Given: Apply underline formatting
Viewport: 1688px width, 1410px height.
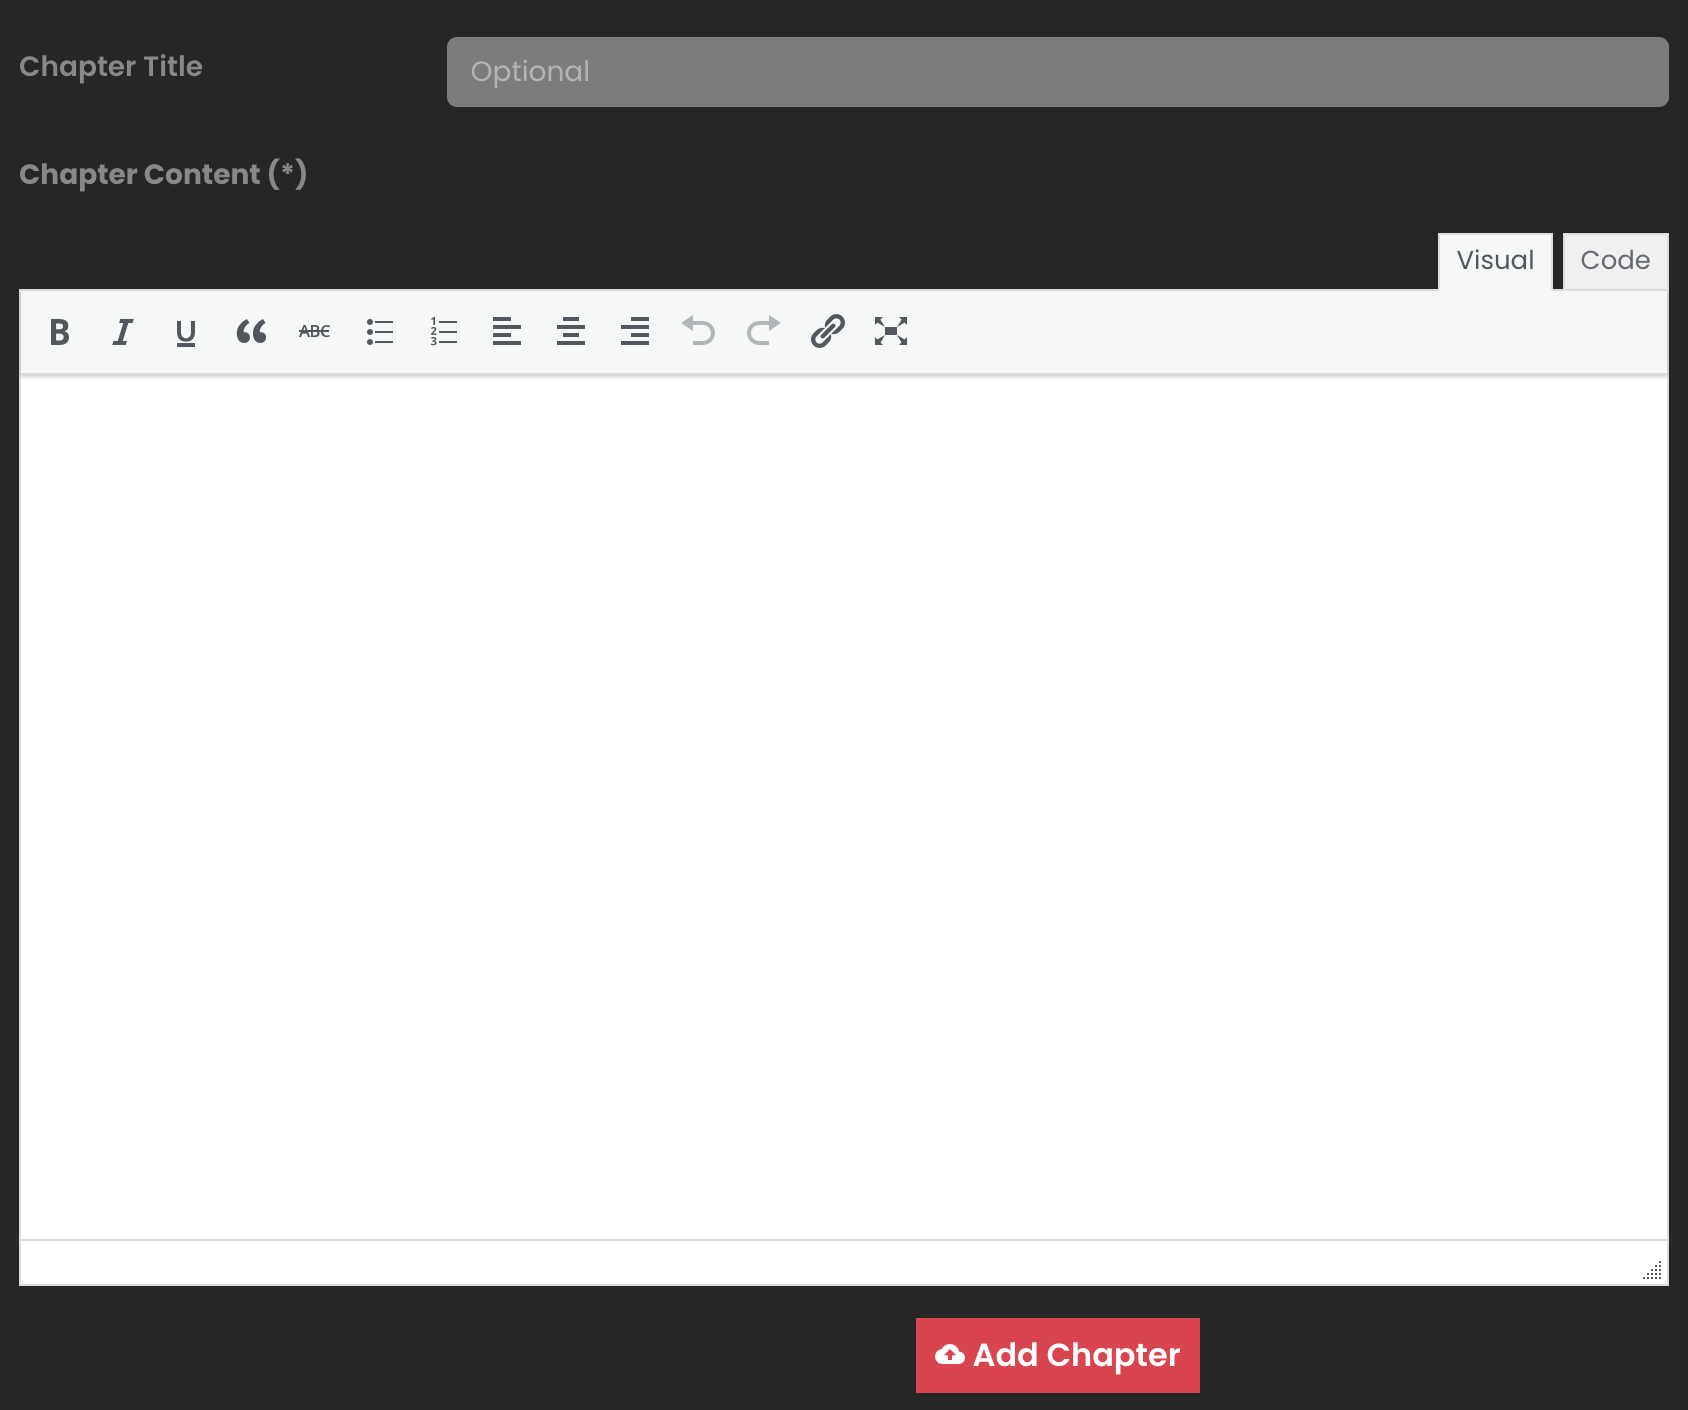Looking at the screenshot, I should pyautogui.click(x=185, y=331).
